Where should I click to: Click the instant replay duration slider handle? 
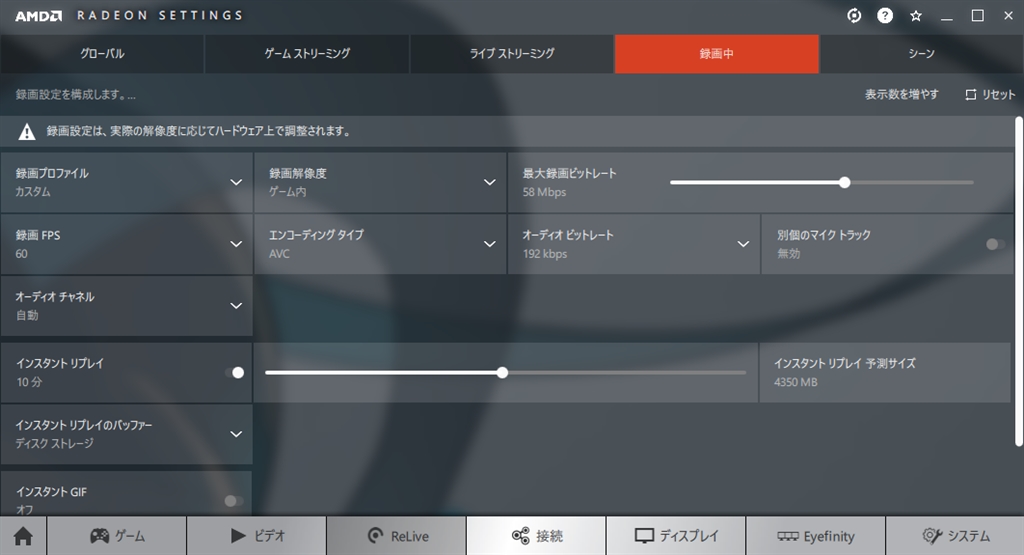pyautogui.click(x=502, y=373)
